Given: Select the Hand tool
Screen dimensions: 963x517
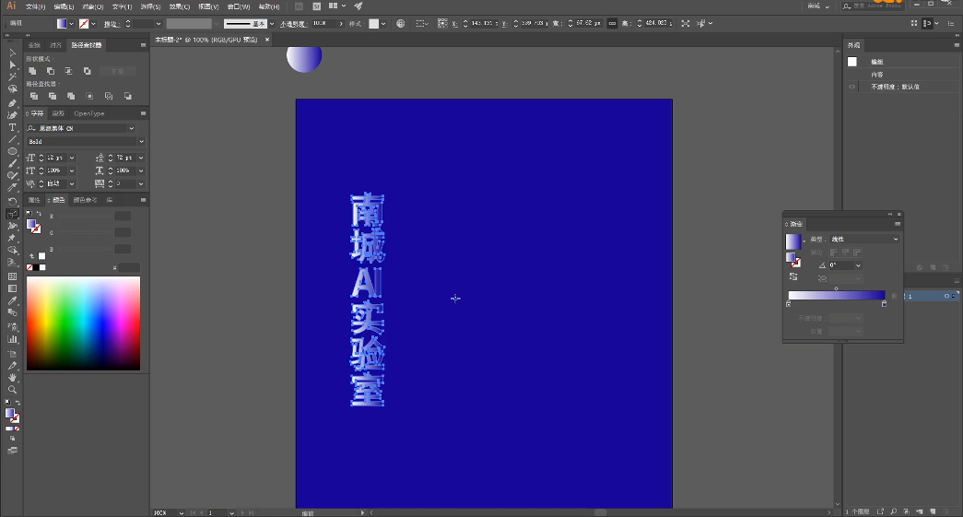Looking at the screenshot, I should pos(12,378).
